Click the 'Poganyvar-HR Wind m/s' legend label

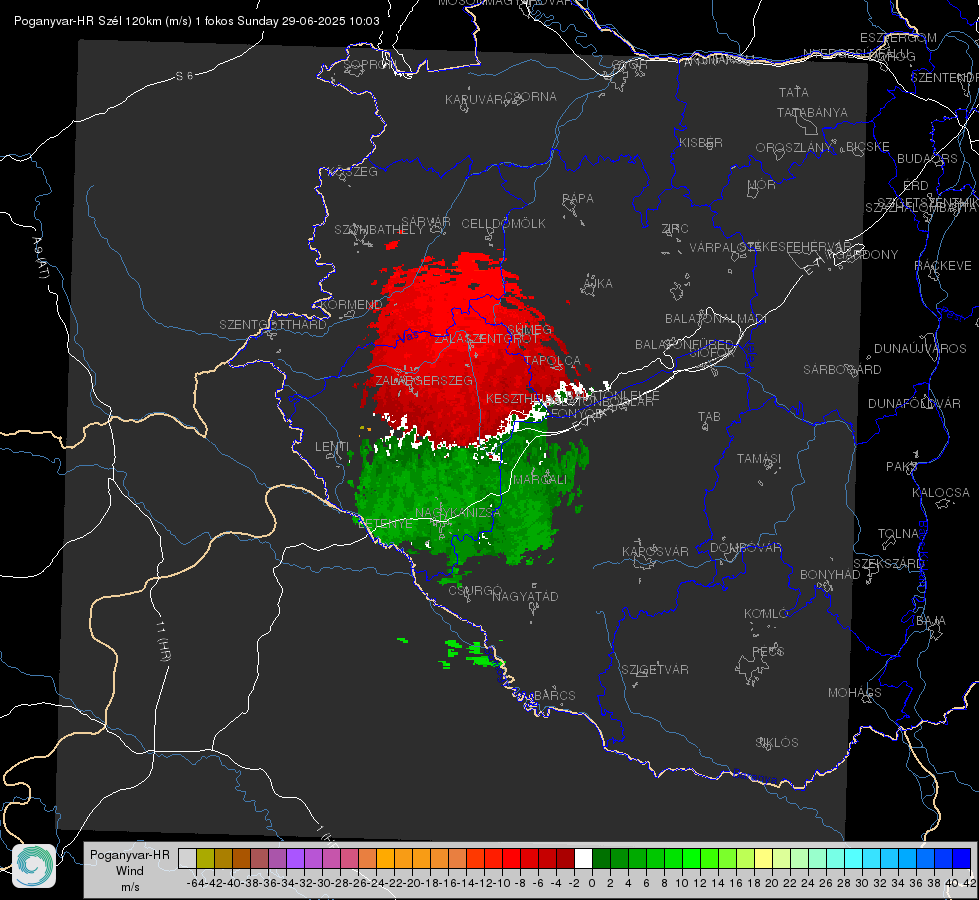point(130,870)
